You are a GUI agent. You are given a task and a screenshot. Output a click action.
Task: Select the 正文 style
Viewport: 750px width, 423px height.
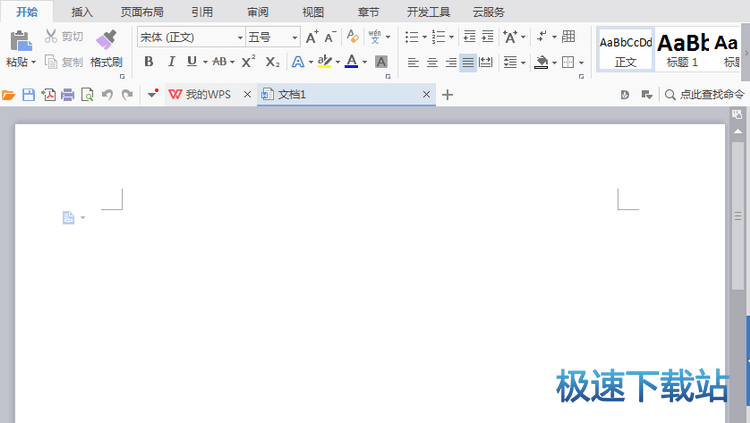[x=626, y=50]
